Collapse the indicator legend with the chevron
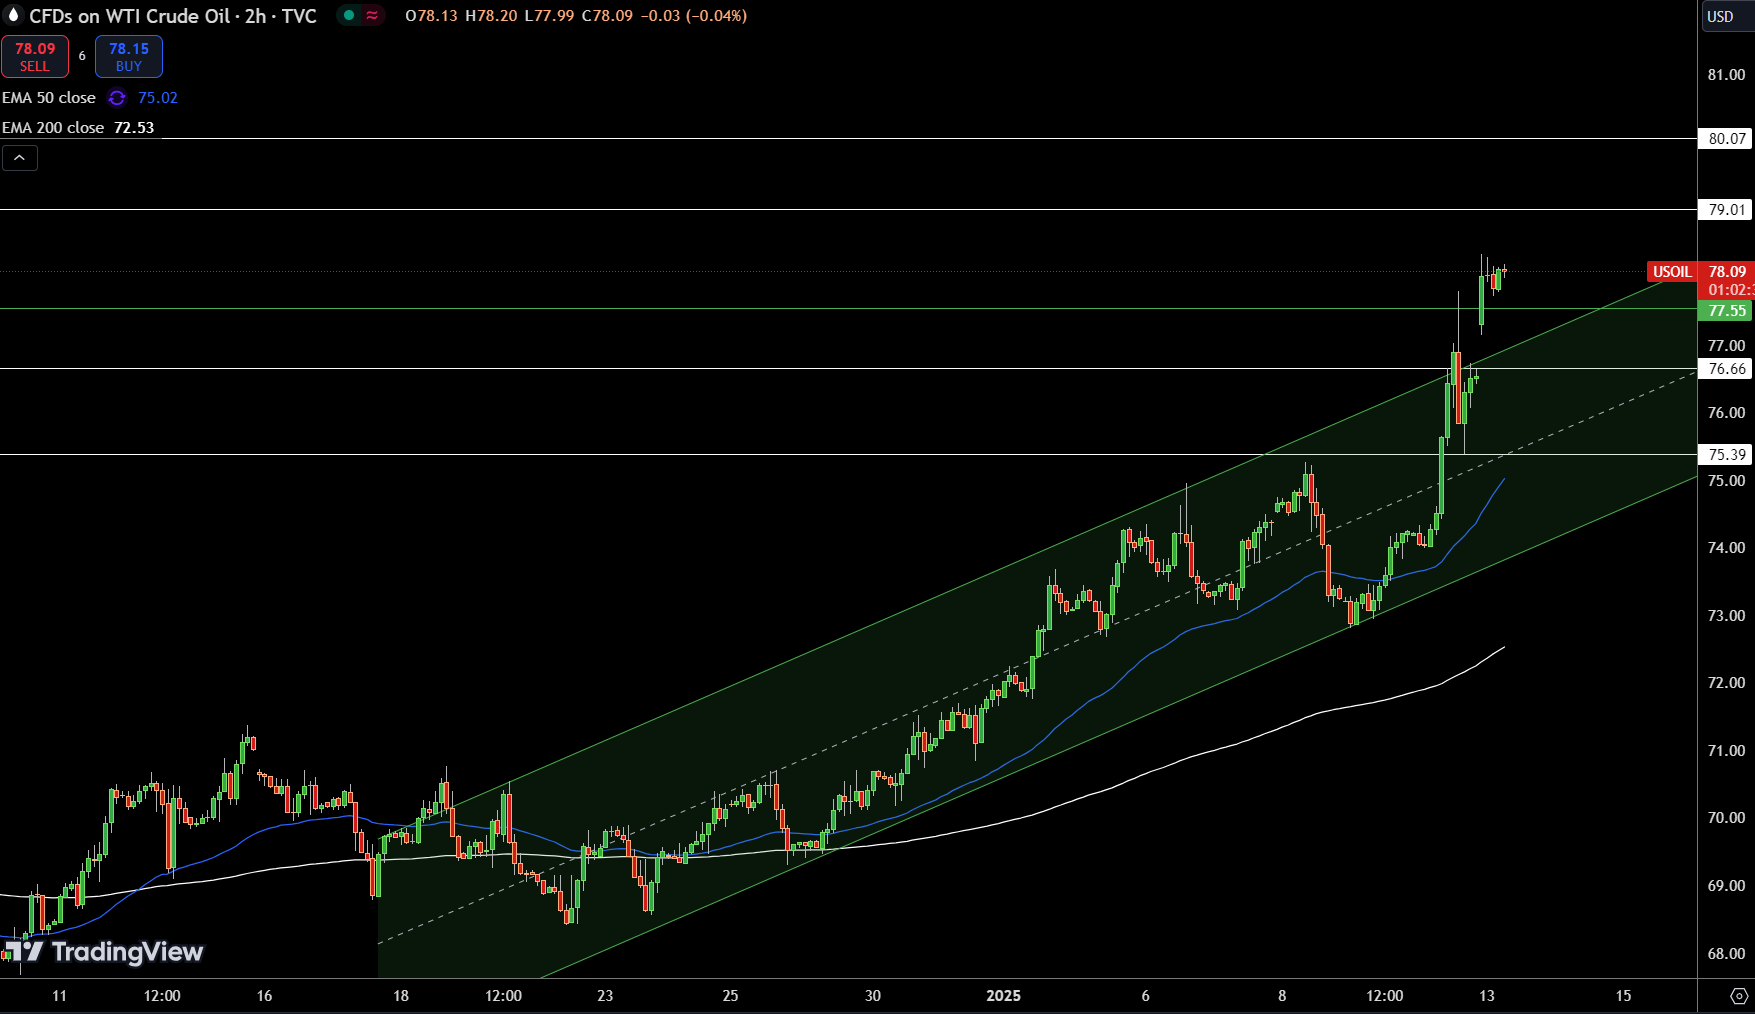This screenshot has height=1014, width=1755. (20, 158)
